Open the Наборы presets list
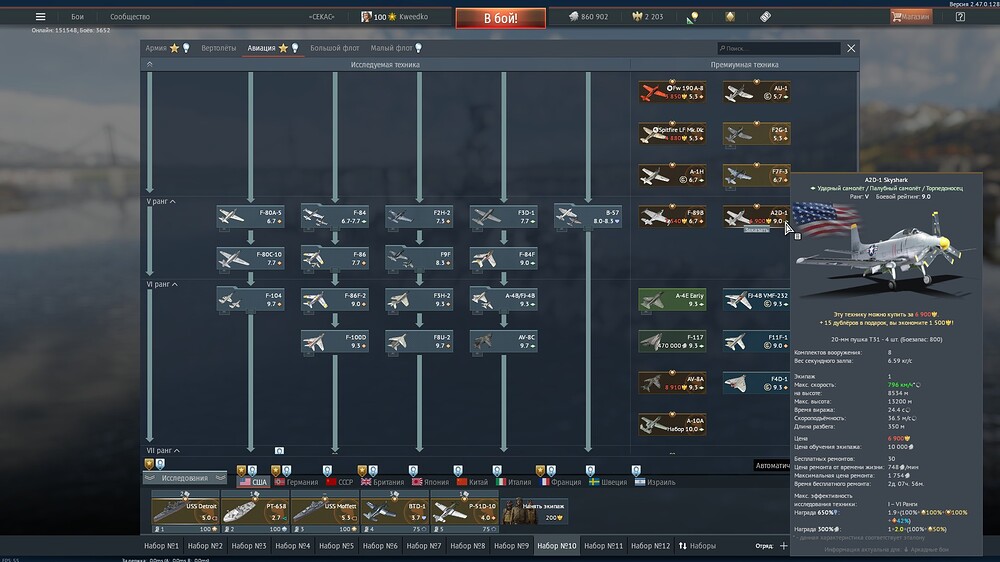This screenshot has height=562, width=1000. [697, 546]
